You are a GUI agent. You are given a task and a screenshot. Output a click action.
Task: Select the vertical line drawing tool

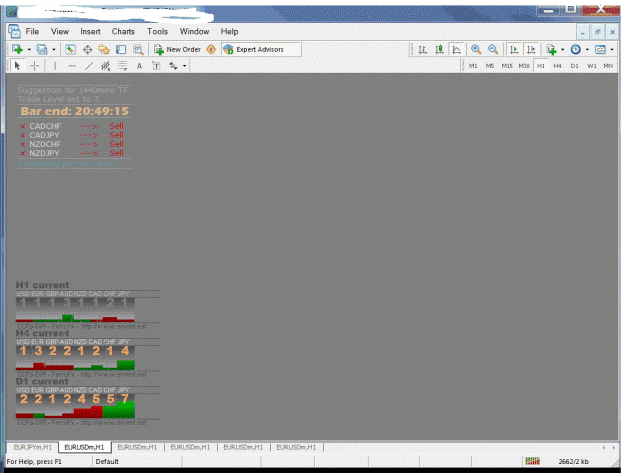55,66
